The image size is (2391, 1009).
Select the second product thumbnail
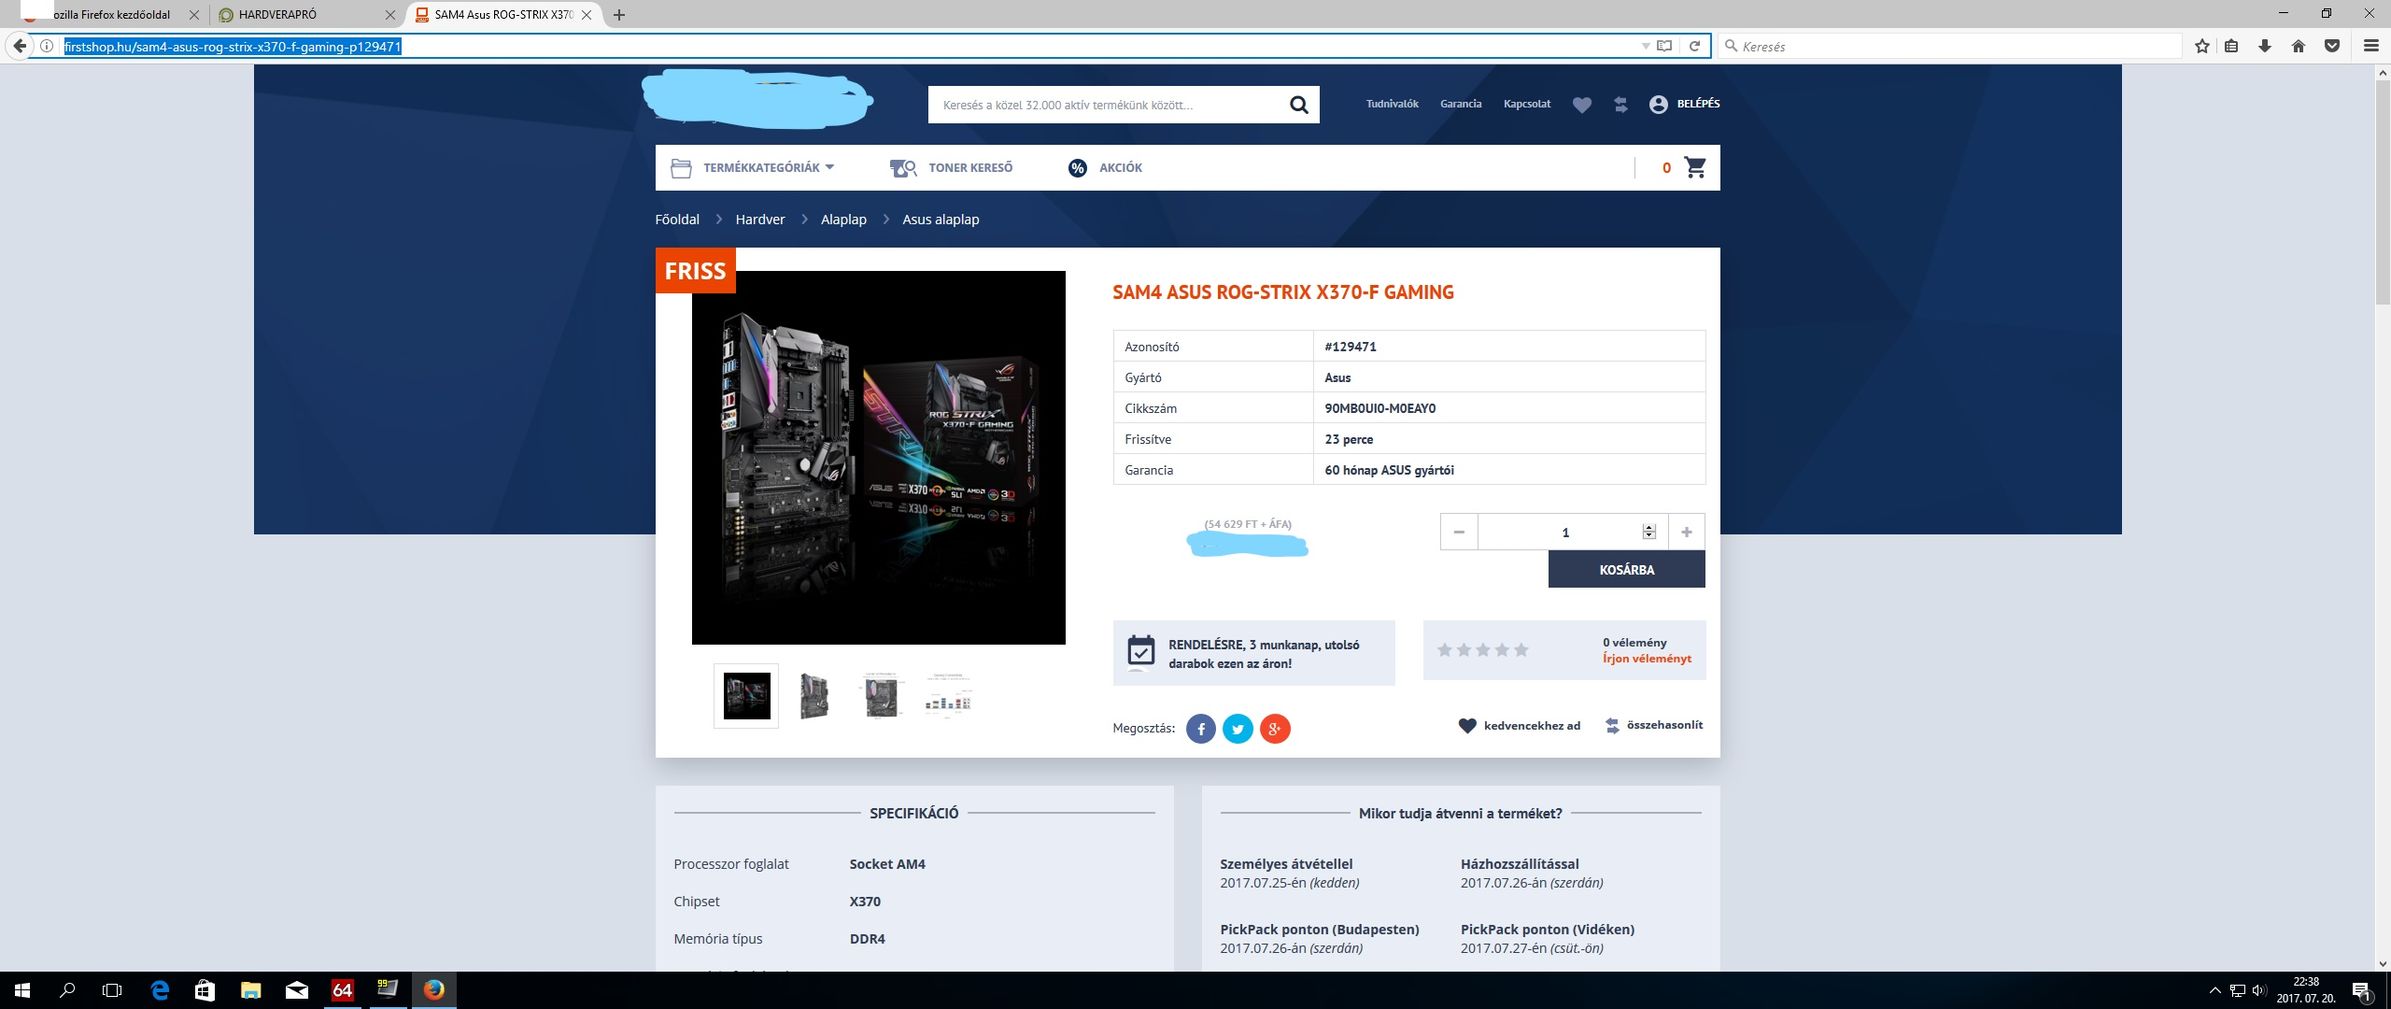tap(814, 696)
